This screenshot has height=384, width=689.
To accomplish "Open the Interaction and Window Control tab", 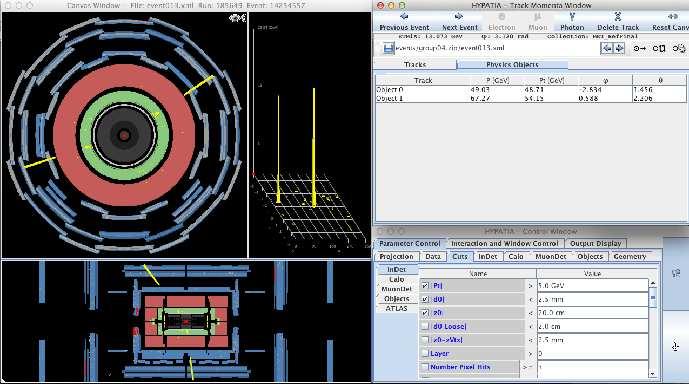I will [x=504, y=243].
